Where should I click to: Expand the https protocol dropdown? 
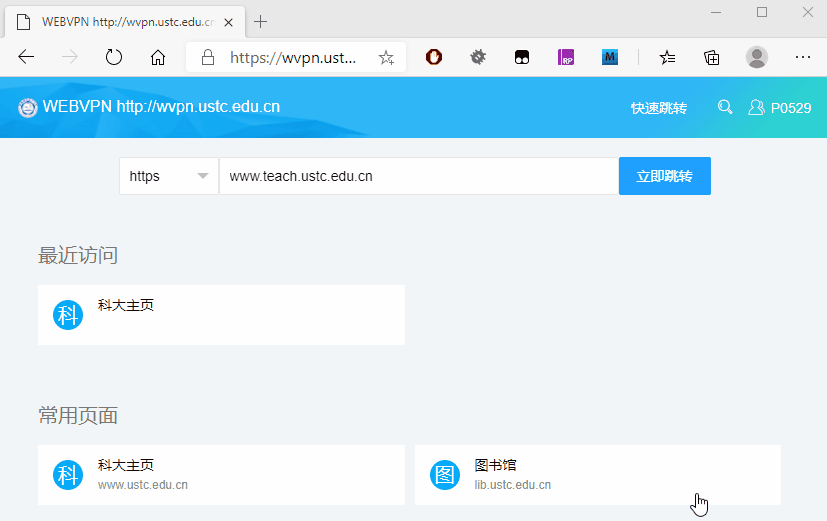point(169,176)
